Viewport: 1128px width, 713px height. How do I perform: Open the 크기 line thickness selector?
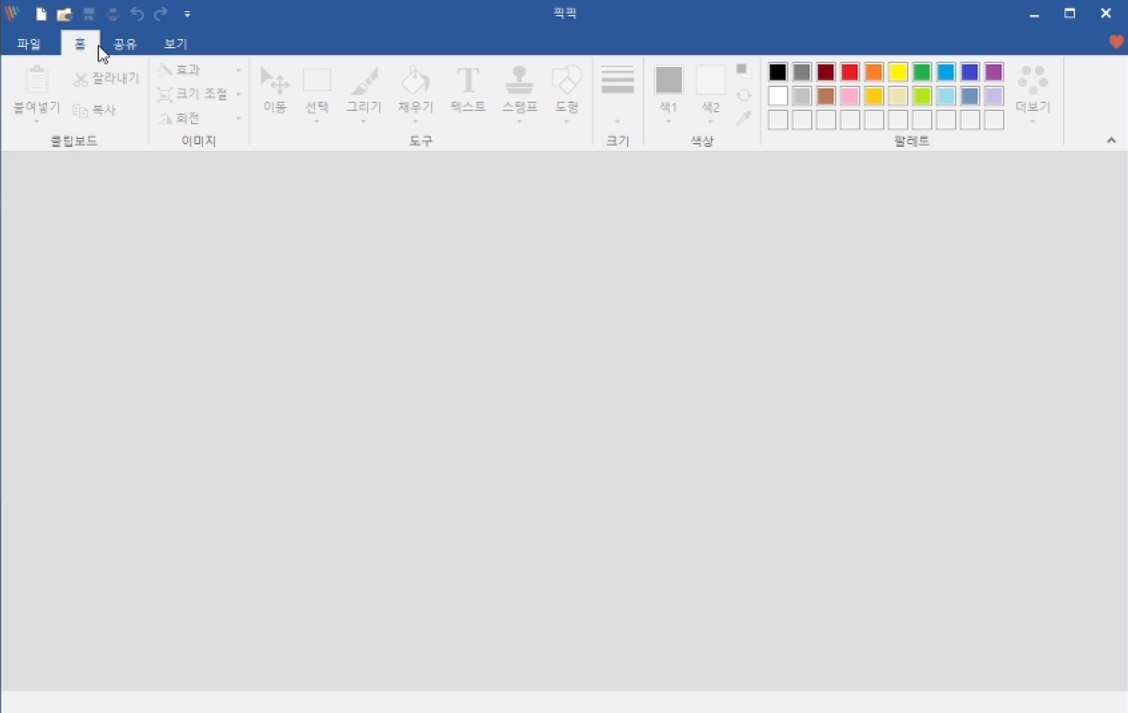[617, 94]
